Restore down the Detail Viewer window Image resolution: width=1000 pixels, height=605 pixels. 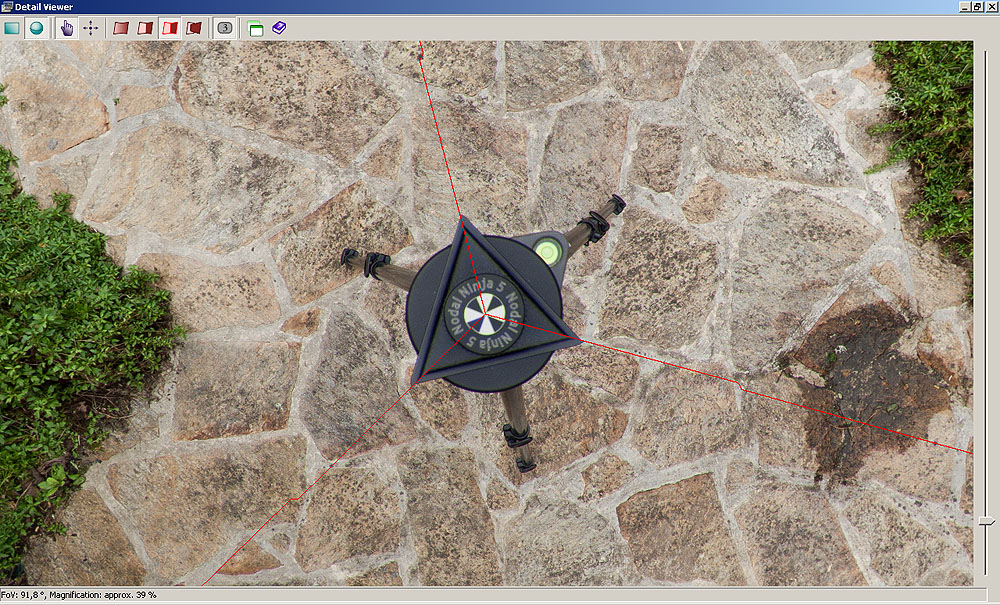(977, 7)
